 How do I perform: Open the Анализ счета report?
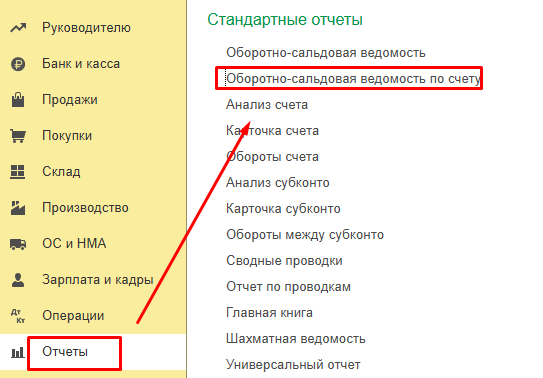click(x=267, y=105)
